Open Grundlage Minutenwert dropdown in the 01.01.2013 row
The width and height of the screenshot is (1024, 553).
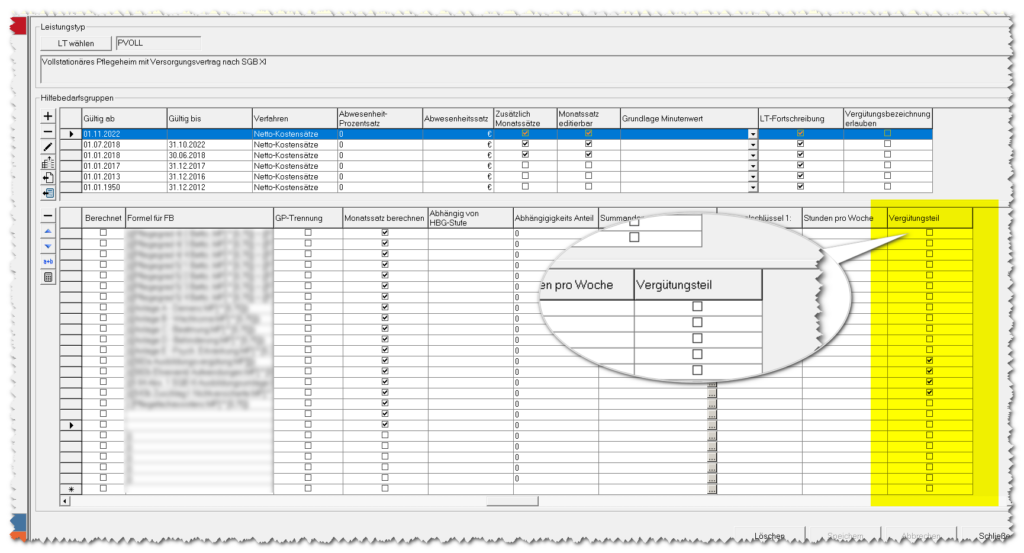tap(752, 176)
